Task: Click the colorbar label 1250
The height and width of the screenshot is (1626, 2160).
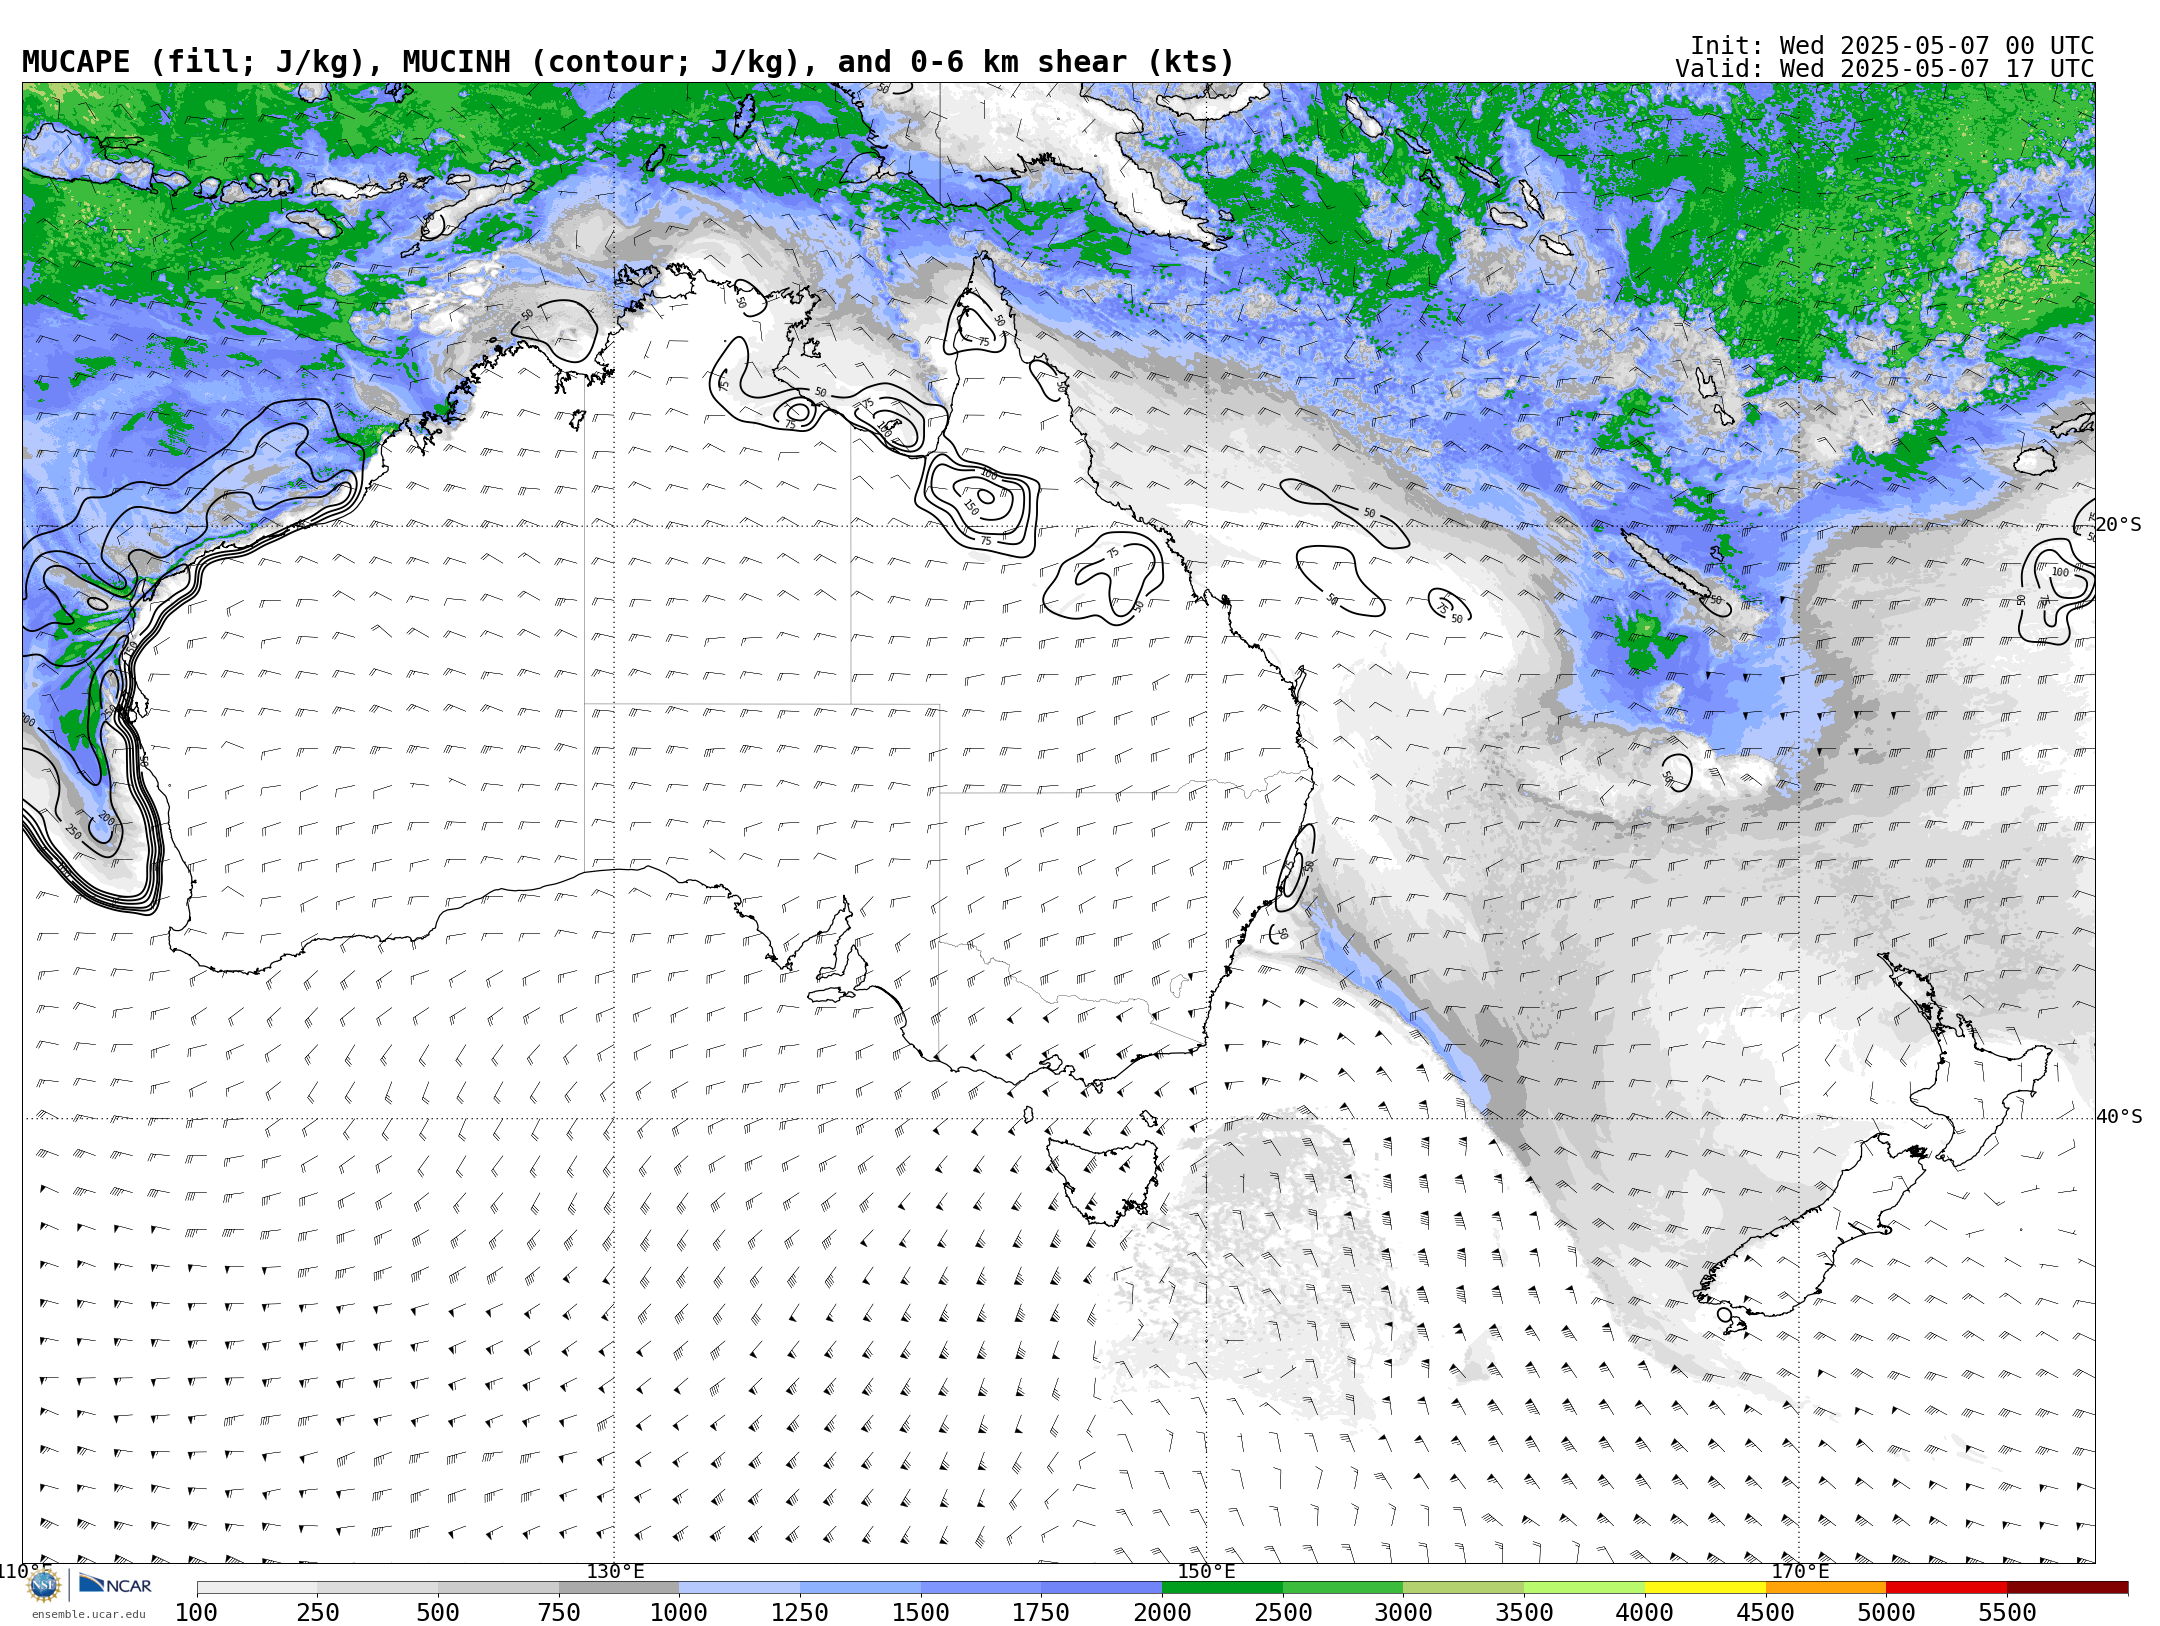Action: point(800,1612)
